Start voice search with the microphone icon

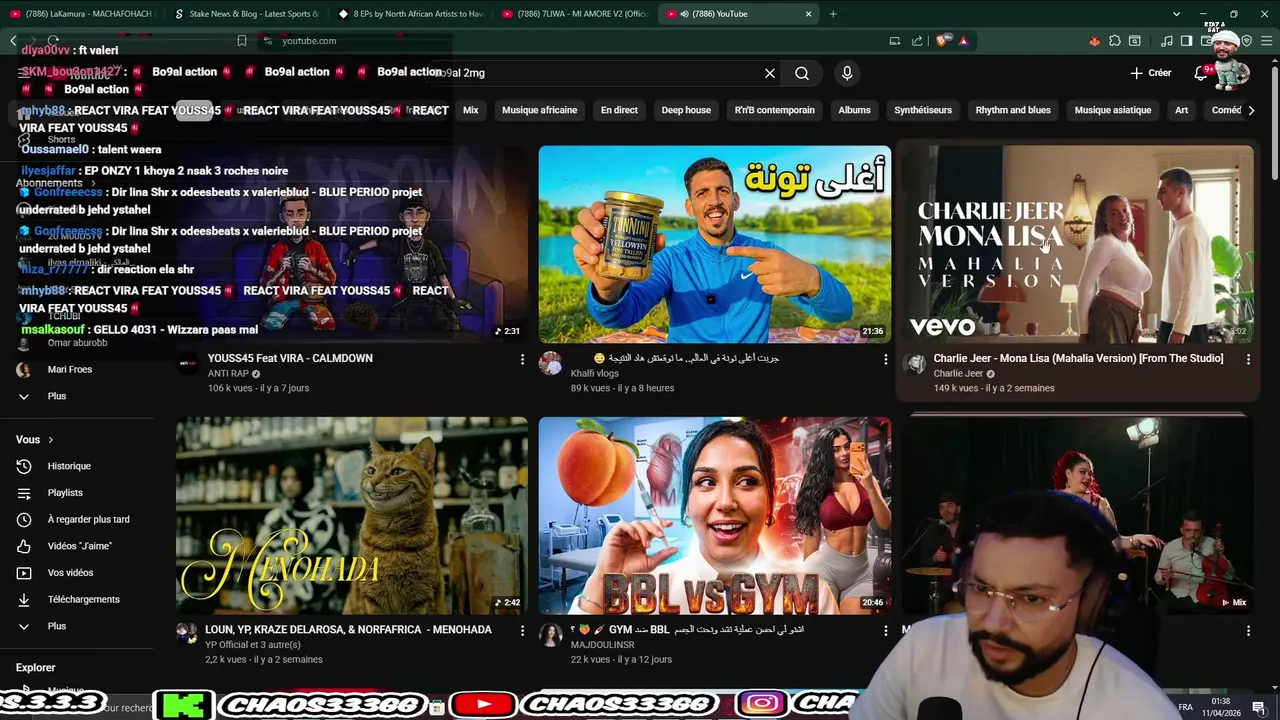(x=847, y=73)
